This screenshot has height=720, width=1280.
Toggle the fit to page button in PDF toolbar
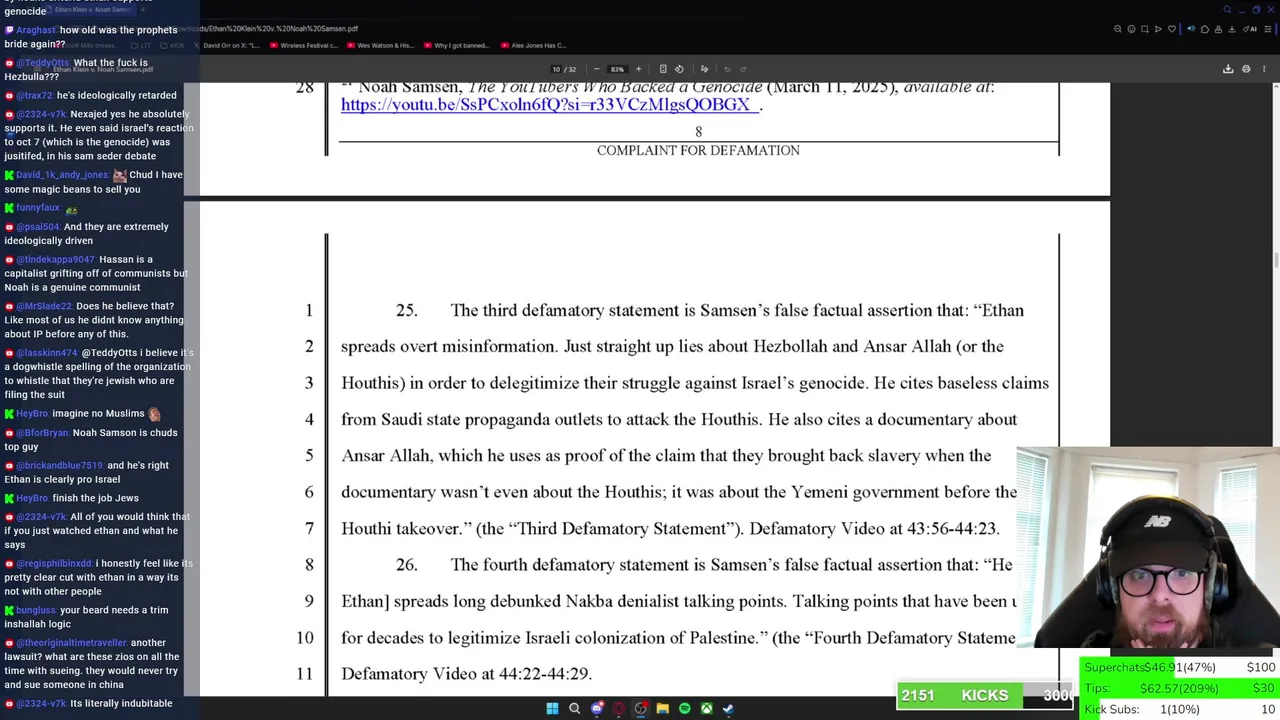(x=663, y=69)
